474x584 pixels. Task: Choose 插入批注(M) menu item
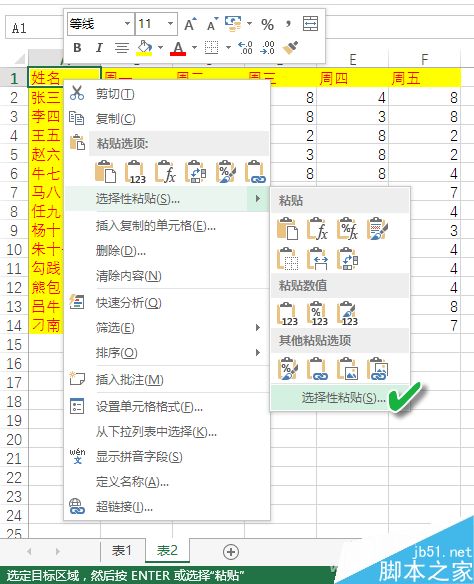point(167,380)
